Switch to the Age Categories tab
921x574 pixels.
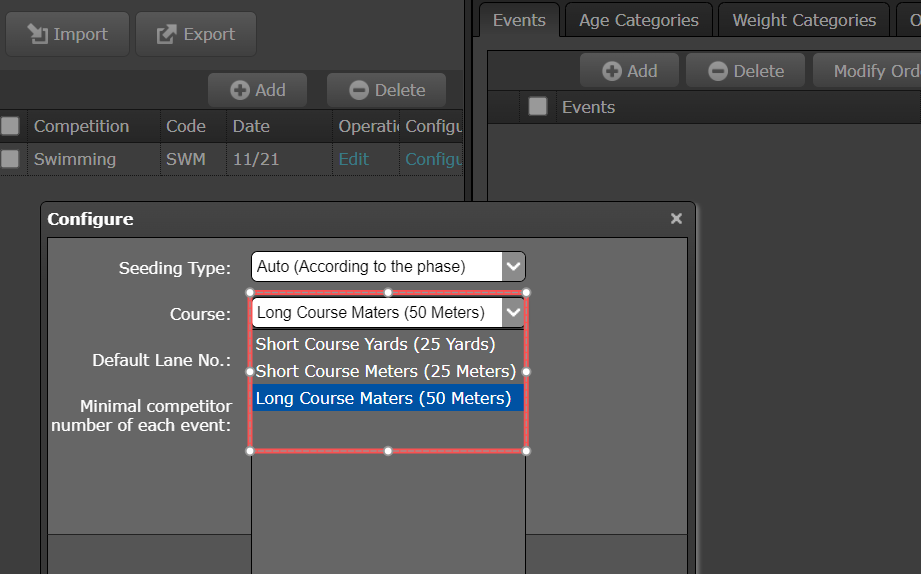tap(638, 20)
